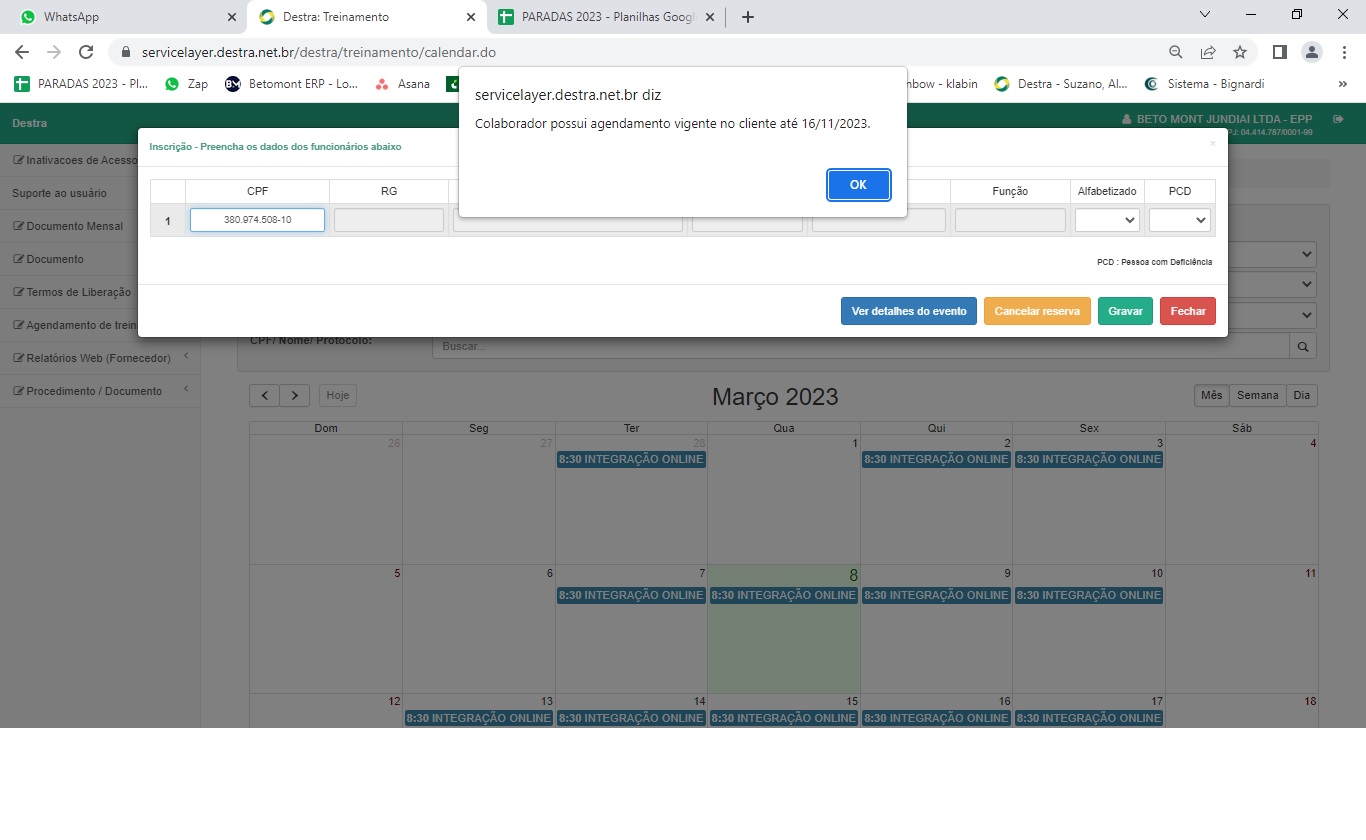Open the browser profile avatar icon
1366x840 pixels.
coord(1311,52)
